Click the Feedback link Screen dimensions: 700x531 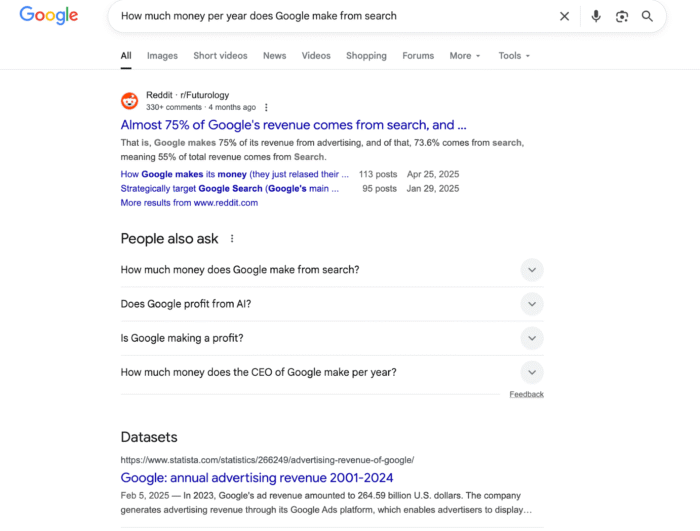tap(526, 394)
